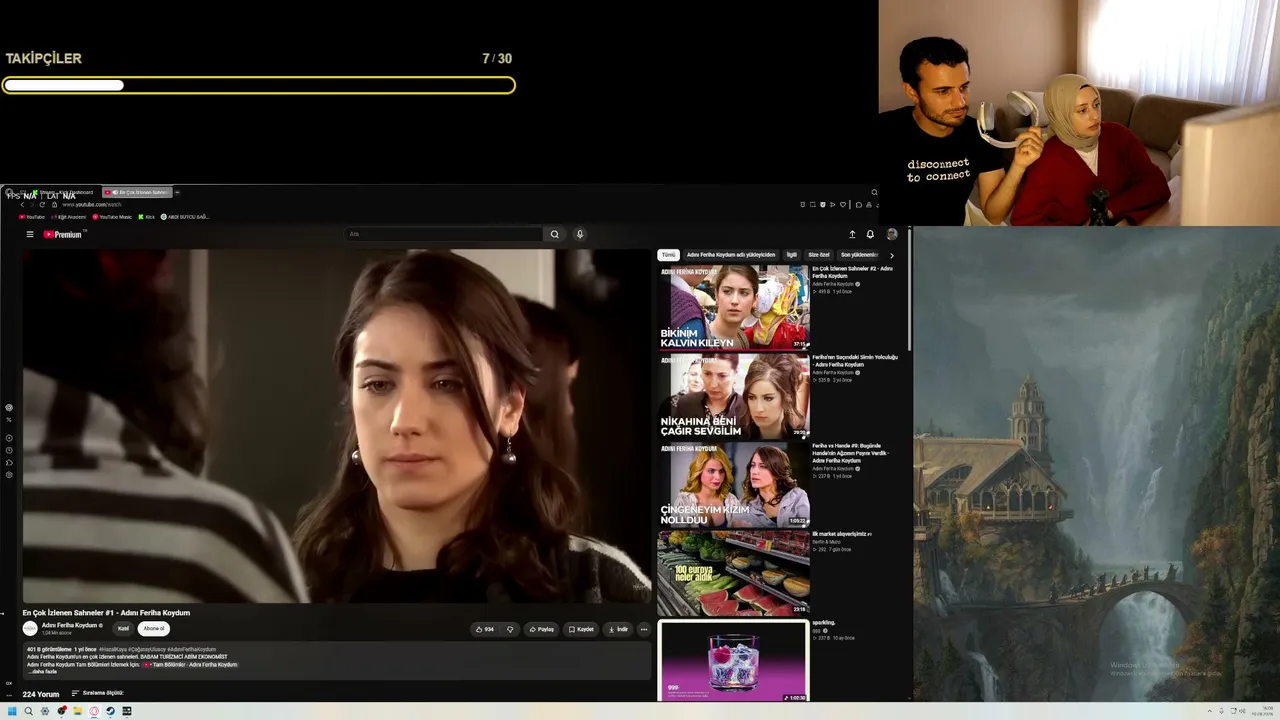Click the 'Abone ol' subscribe button

coord(153,629)
